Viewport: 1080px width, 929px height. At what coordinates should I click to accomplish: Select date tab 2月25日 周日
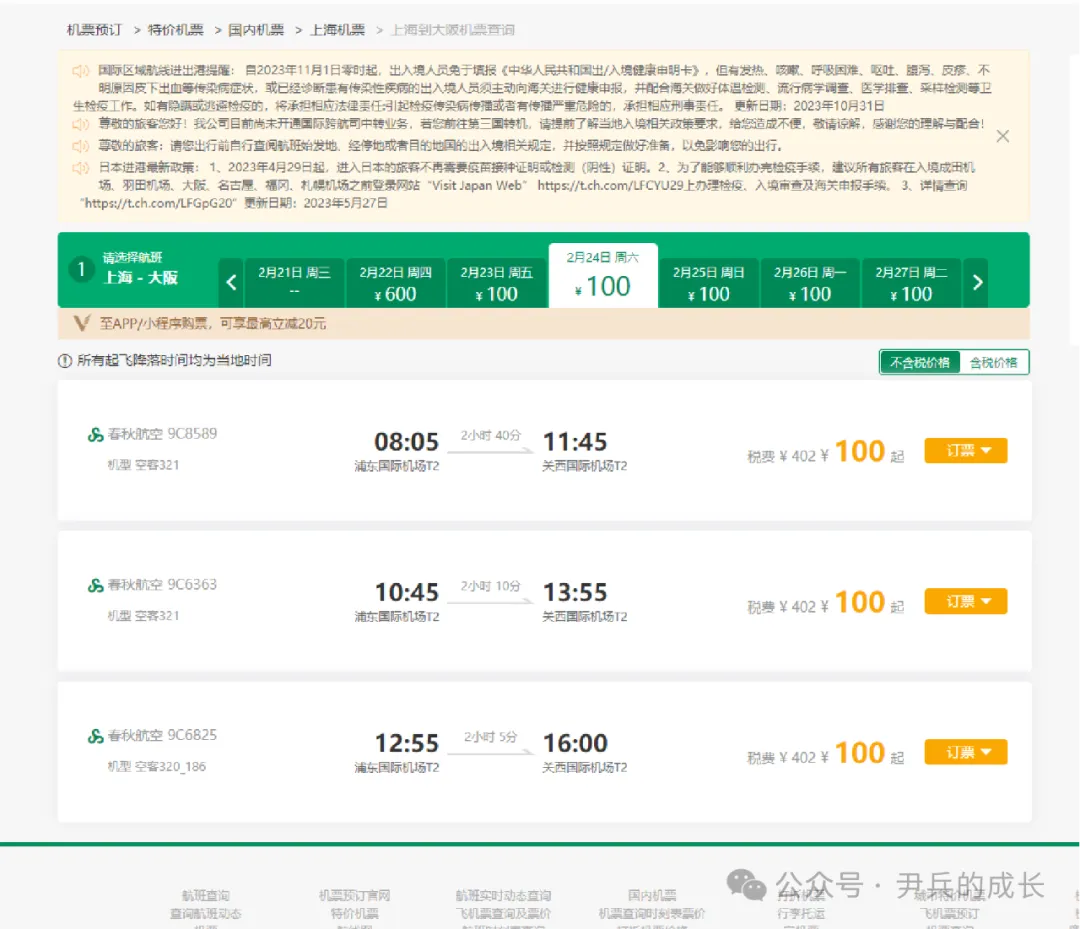tap(709, 282)
